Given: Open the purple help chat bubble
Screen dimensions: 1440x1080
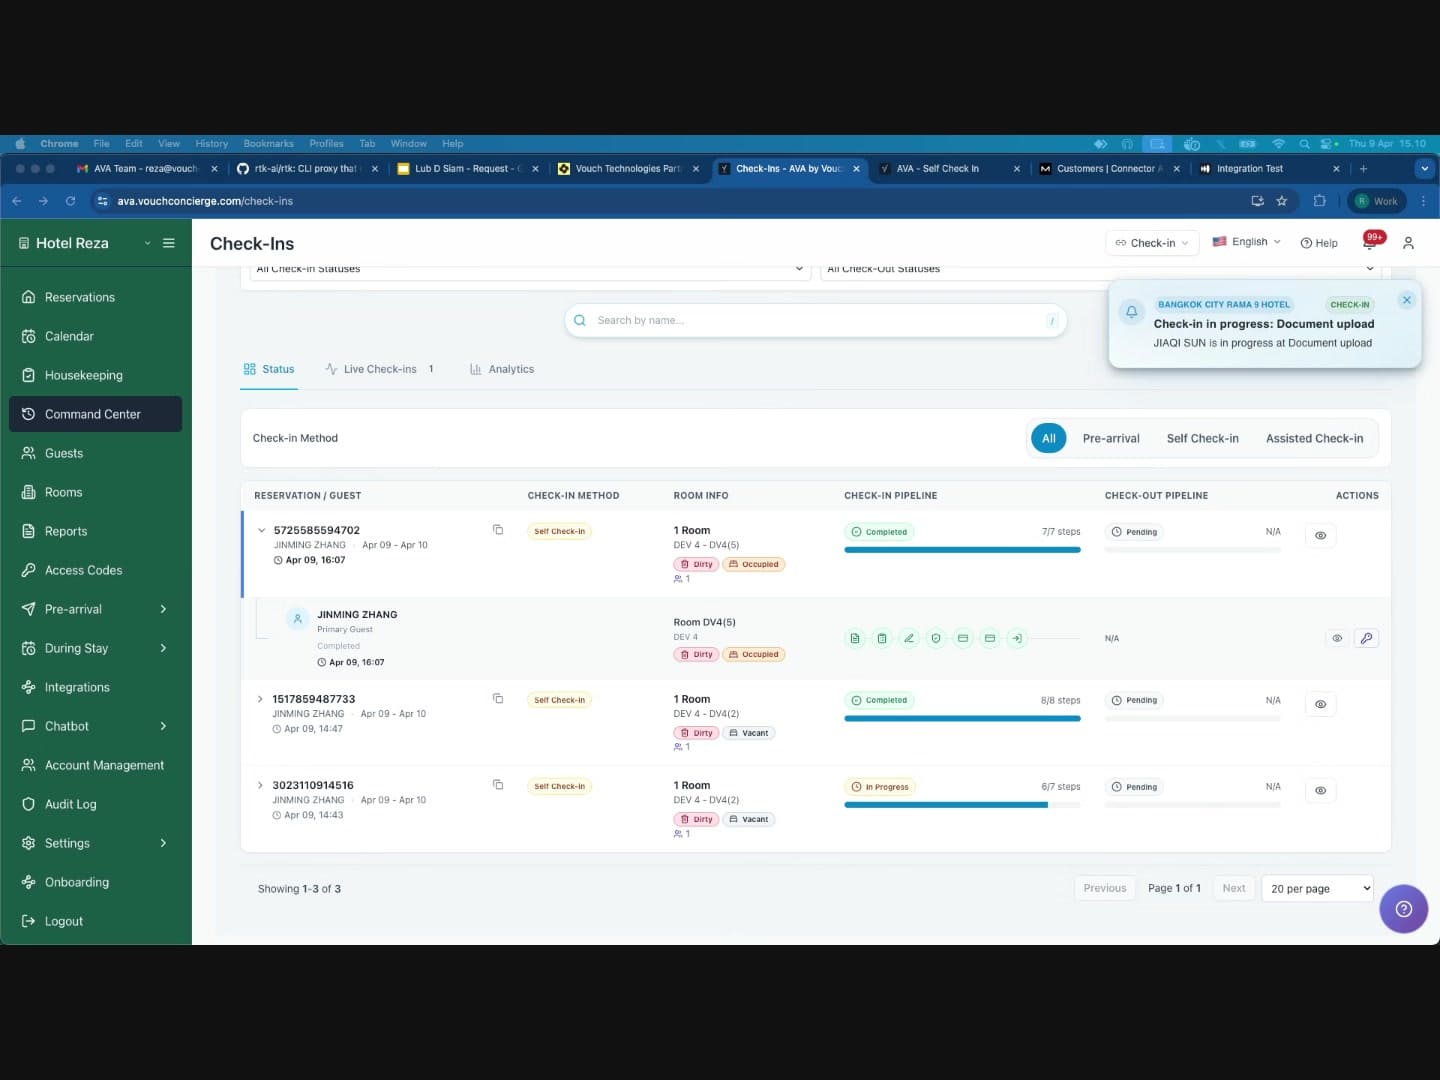Looking at the screenshot, I should [1403, 909].
